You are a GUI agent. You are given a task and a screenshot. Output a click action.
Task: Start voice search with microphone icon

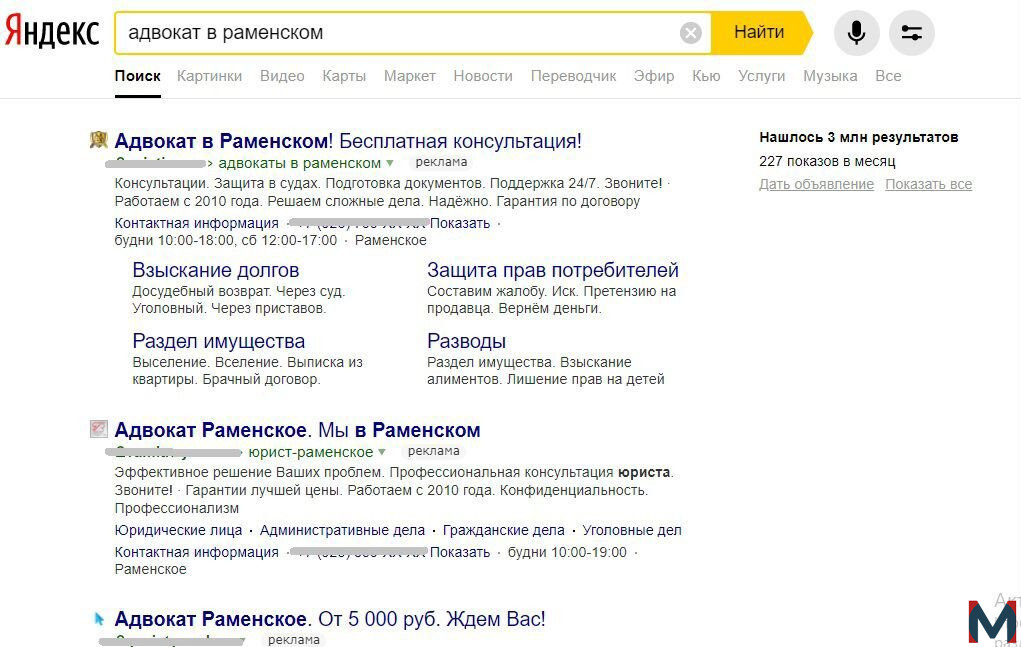click(856, 33)
